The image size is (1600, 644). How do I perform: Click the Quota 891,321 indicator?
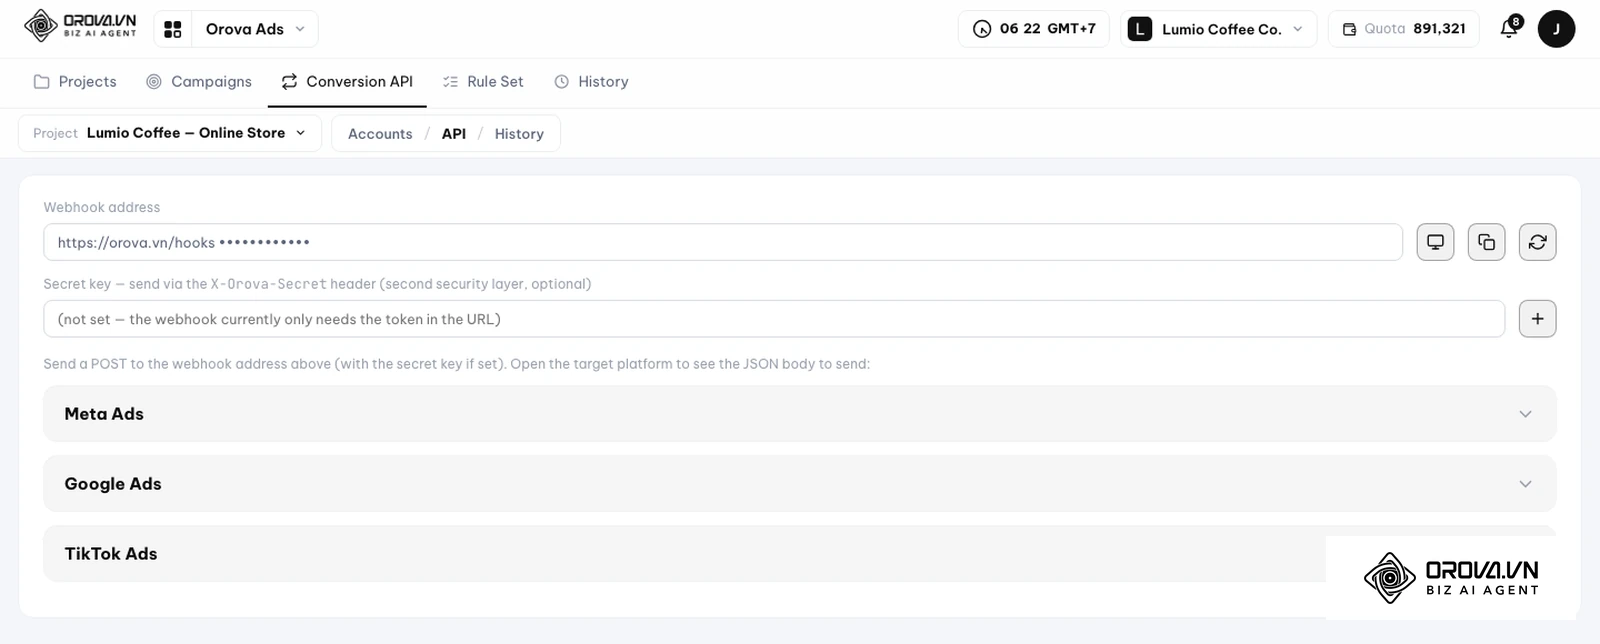(1404, 29)
